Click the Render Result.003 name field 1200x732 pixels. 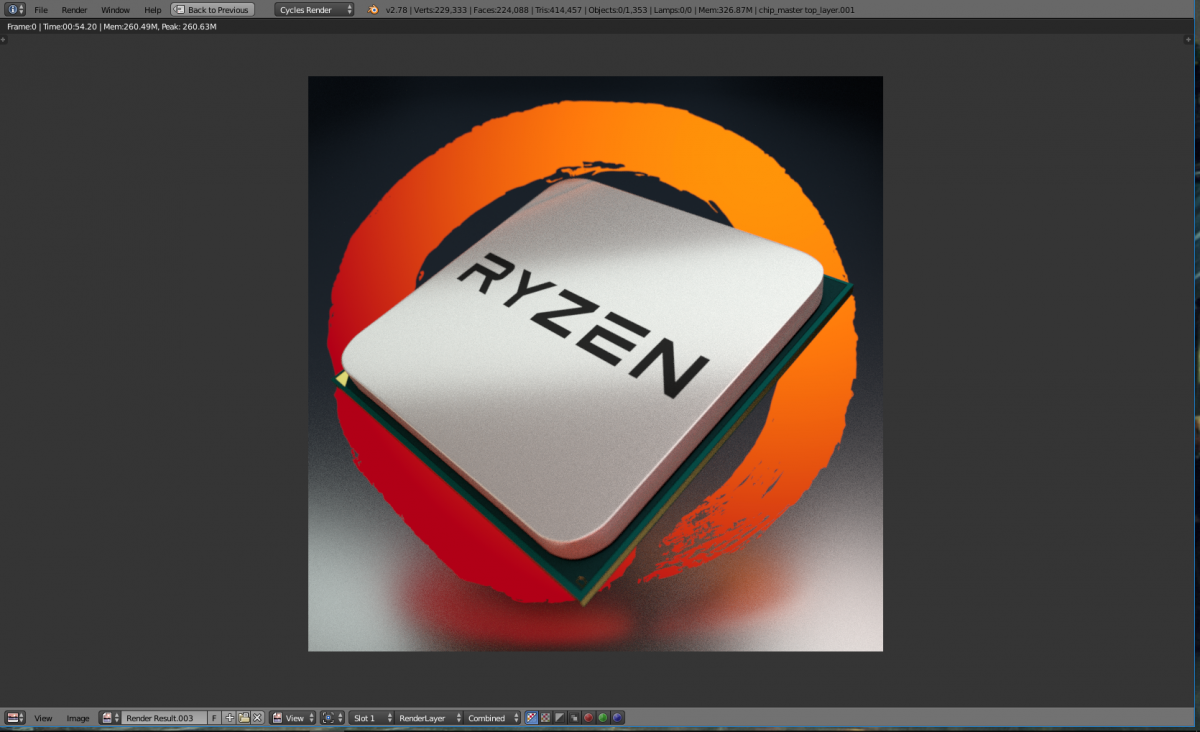164,718
